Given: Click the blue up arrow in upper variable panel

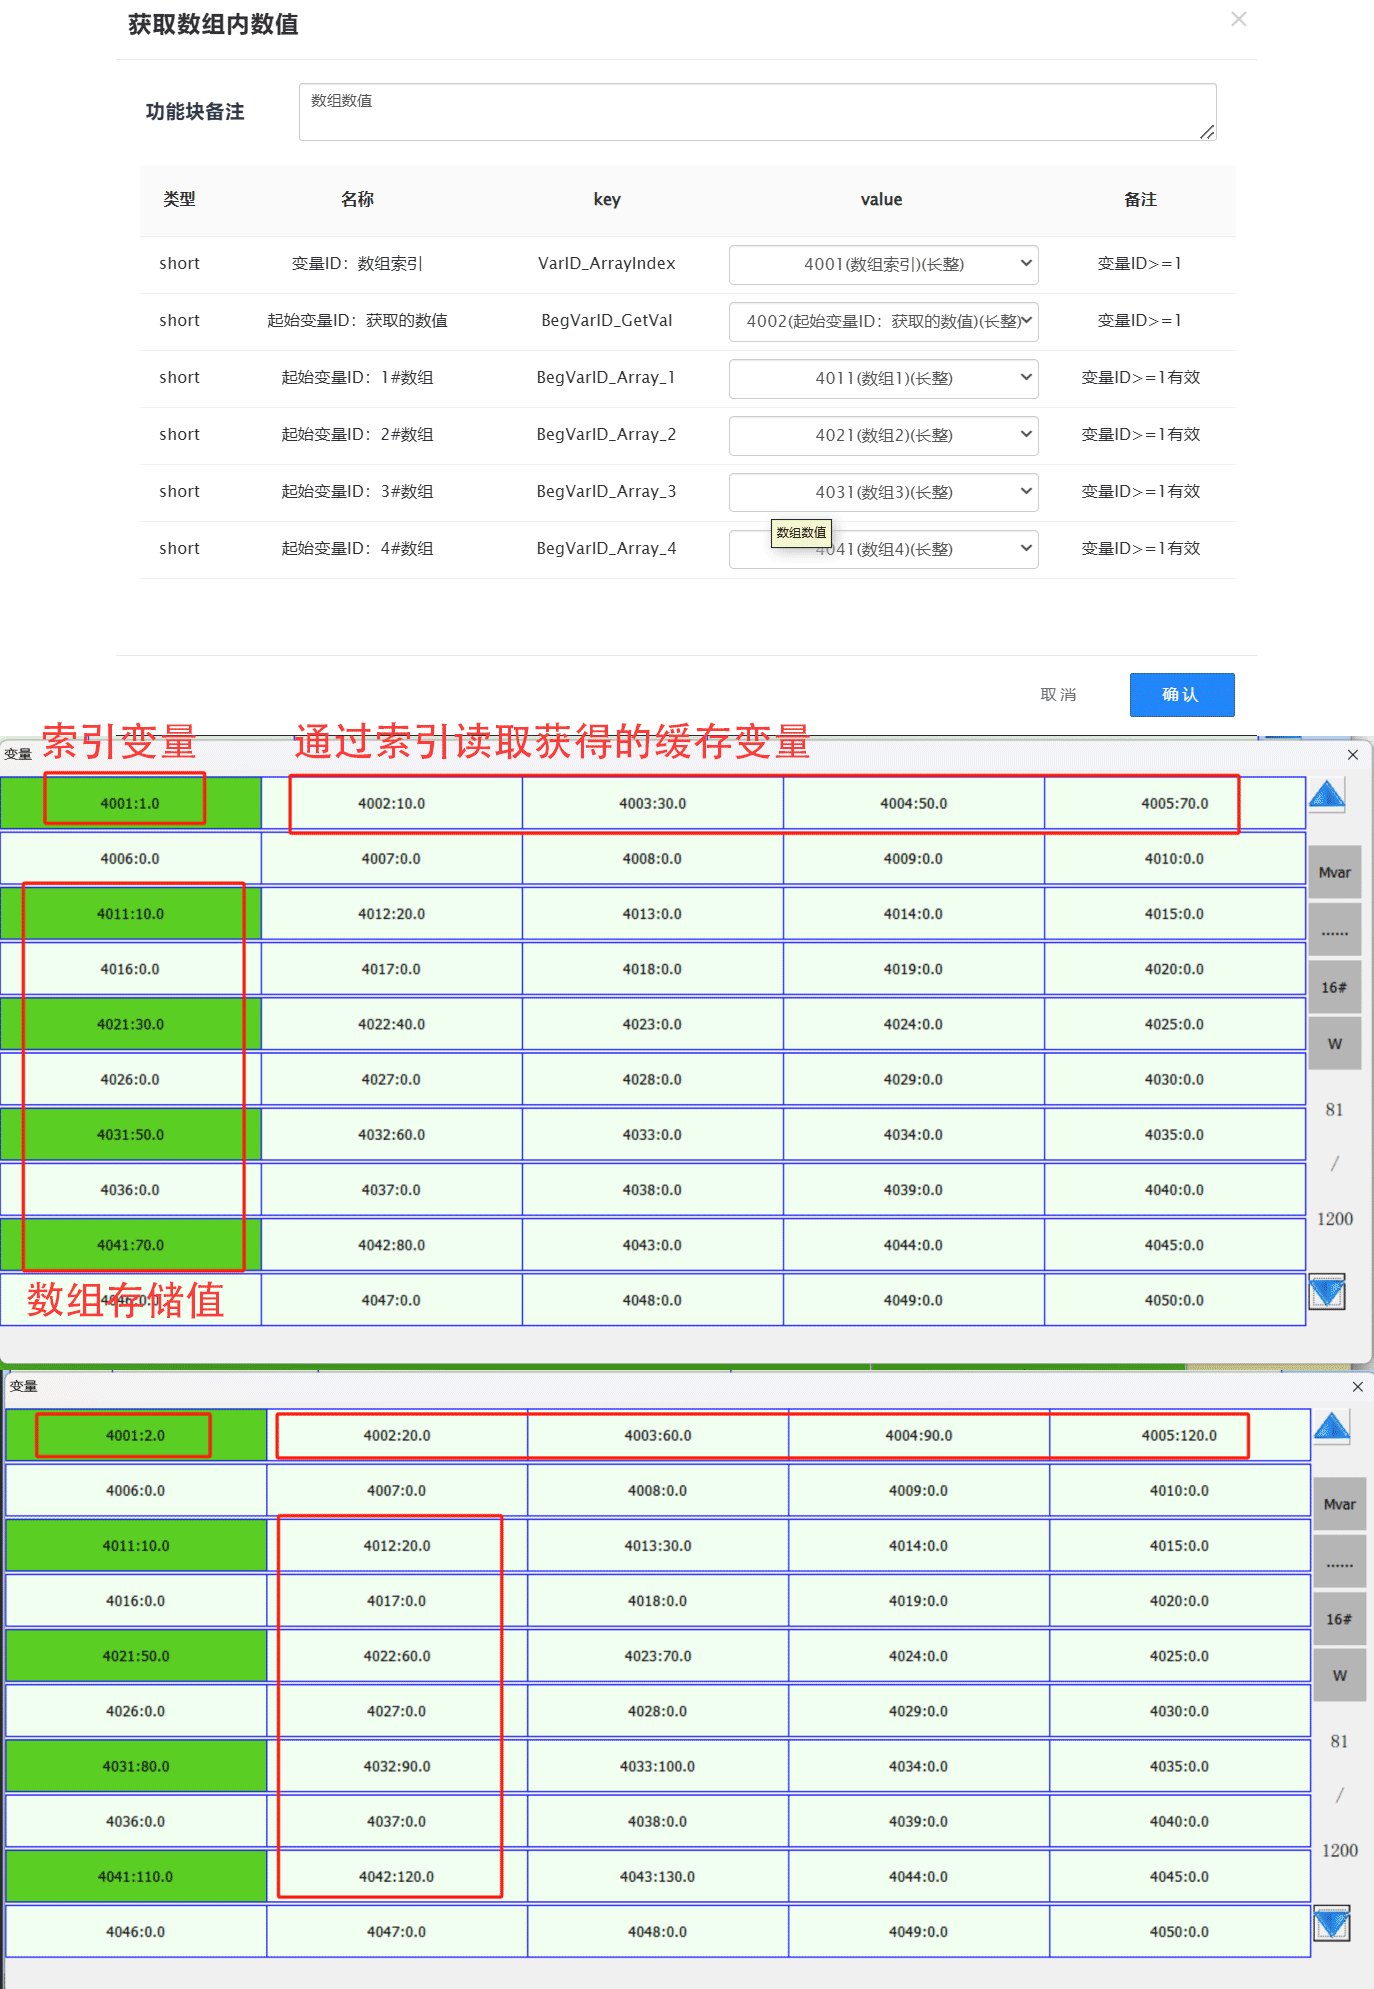Looking at the screenshot, I should pyautogui.click(x=1327, y=796).
